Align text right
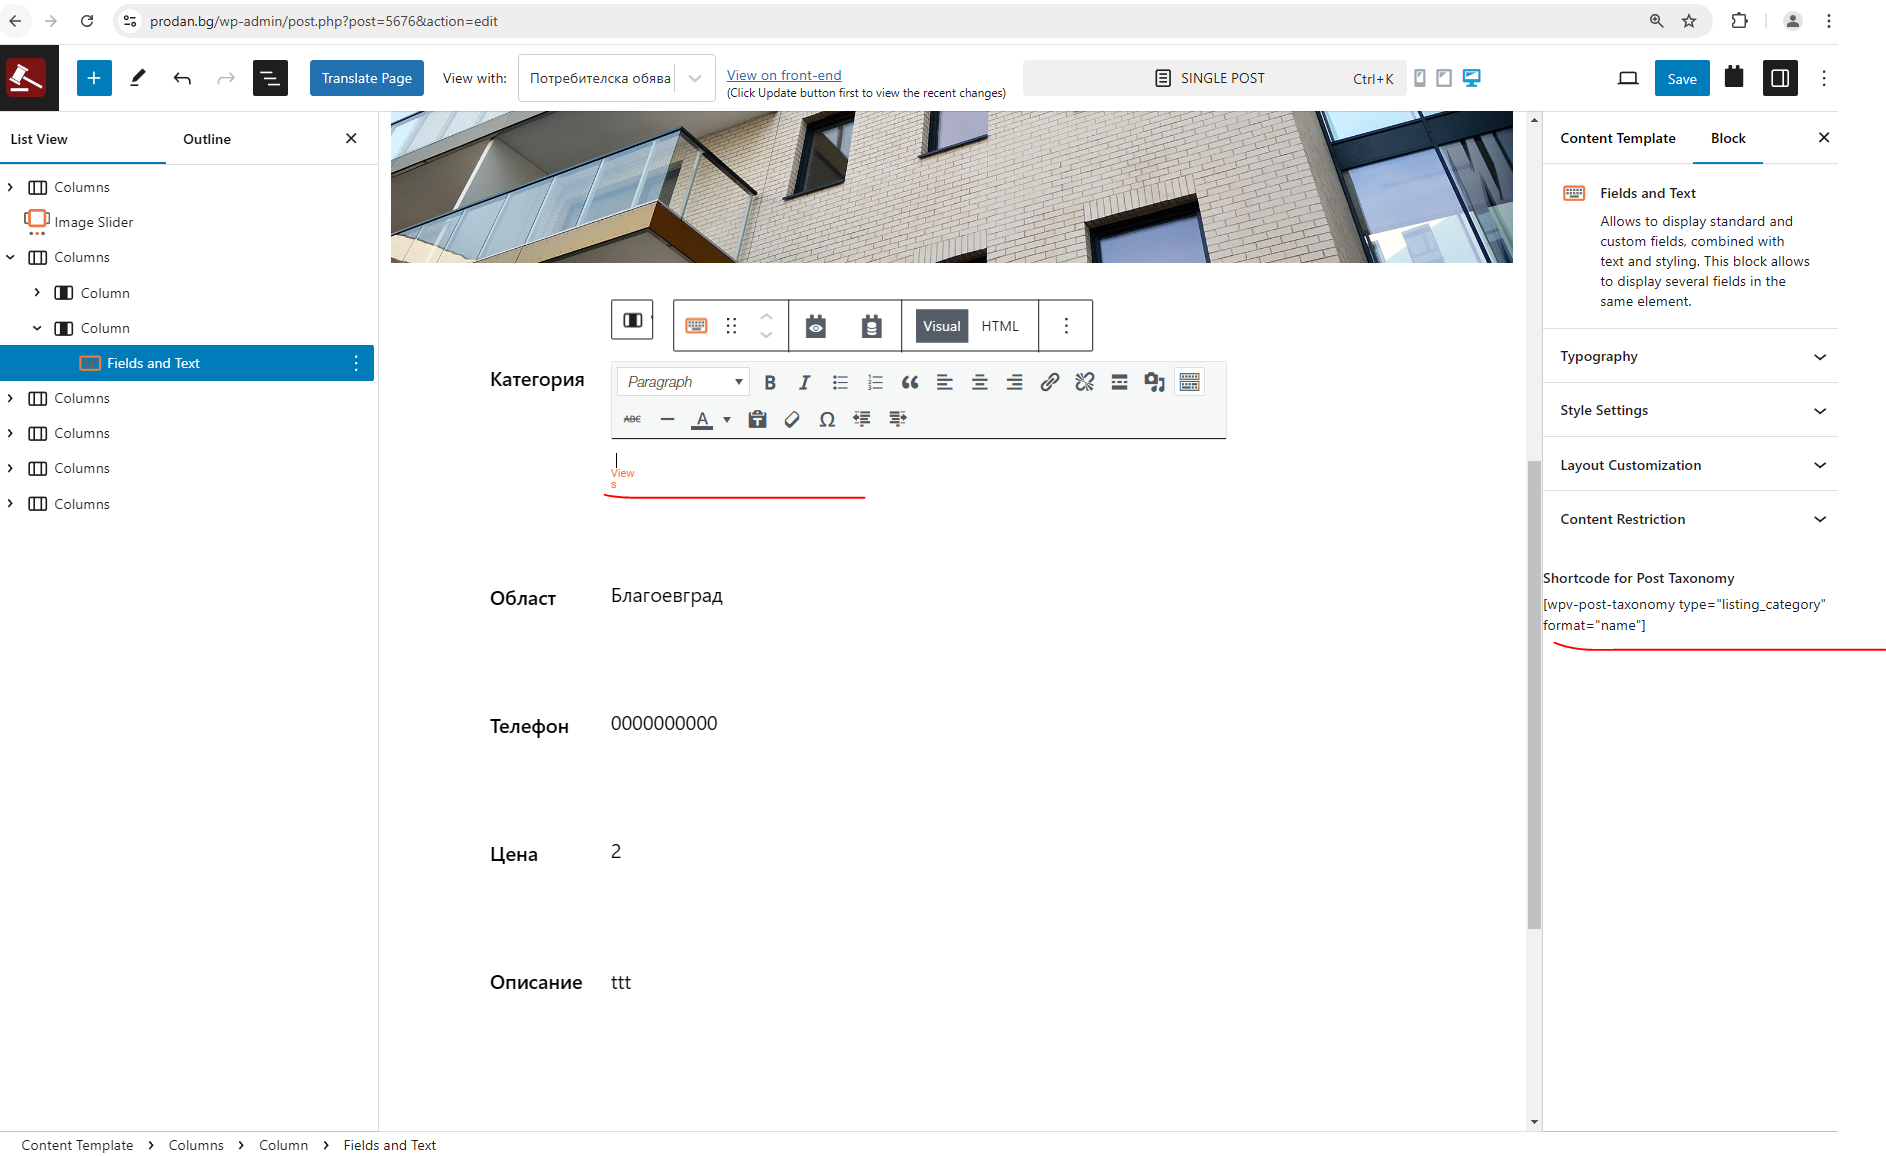Screen dimensions: 1886x1156 (1015, 382)
